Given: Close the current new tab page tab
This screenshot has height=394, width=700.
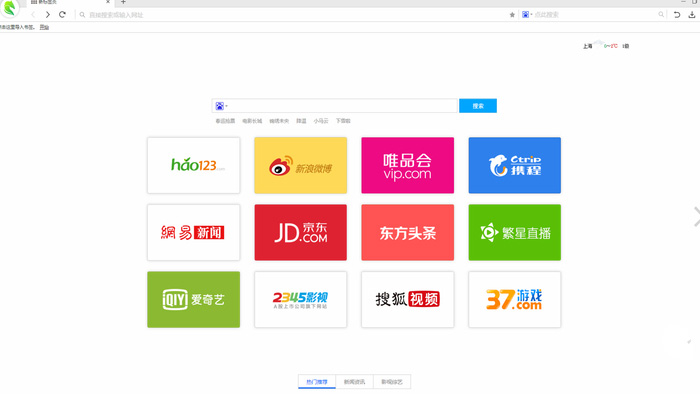Looking at the screenshot, I should [x=108, y=2].
